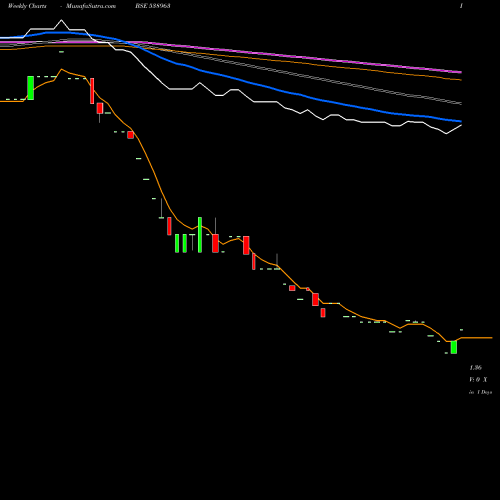This screenshot has height=500, width=500.
Task: Click the last green candle at the chart bottom
Action: 454,347
